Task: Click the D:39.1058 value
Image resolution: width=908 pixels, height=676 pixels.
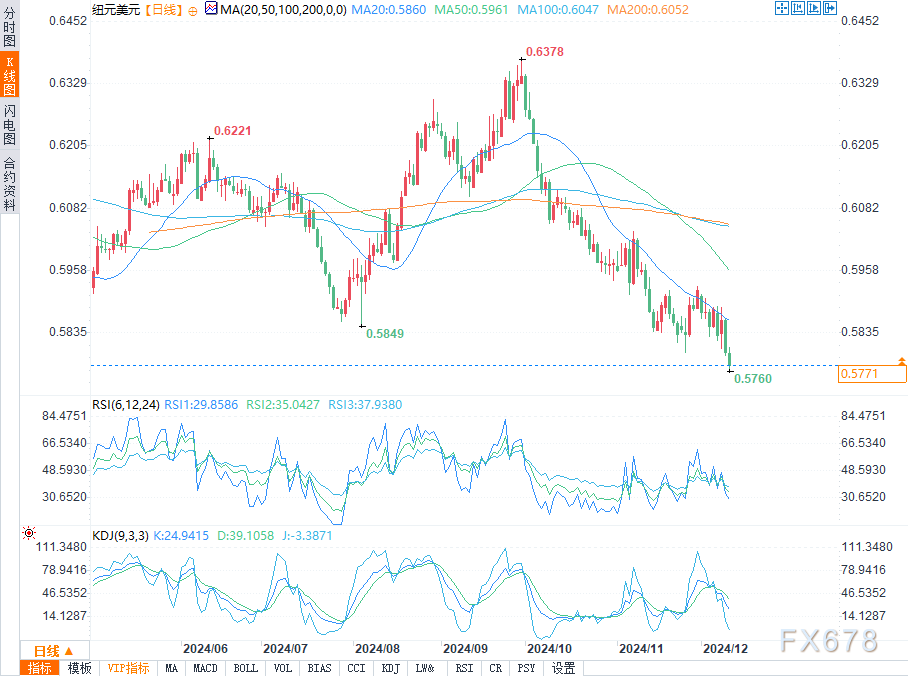Action: (x=246, y=535)
